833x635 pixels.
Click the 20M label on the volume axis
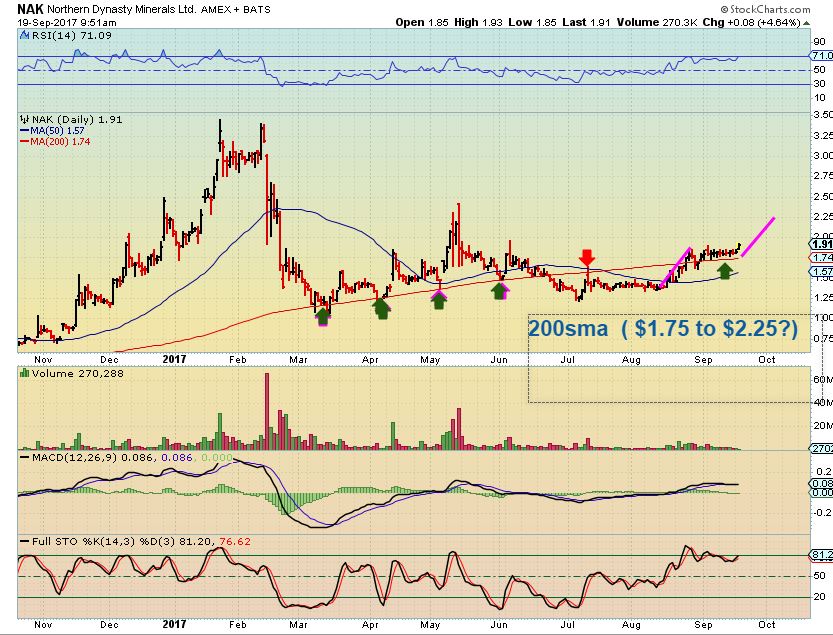click(x=823, y=426)
